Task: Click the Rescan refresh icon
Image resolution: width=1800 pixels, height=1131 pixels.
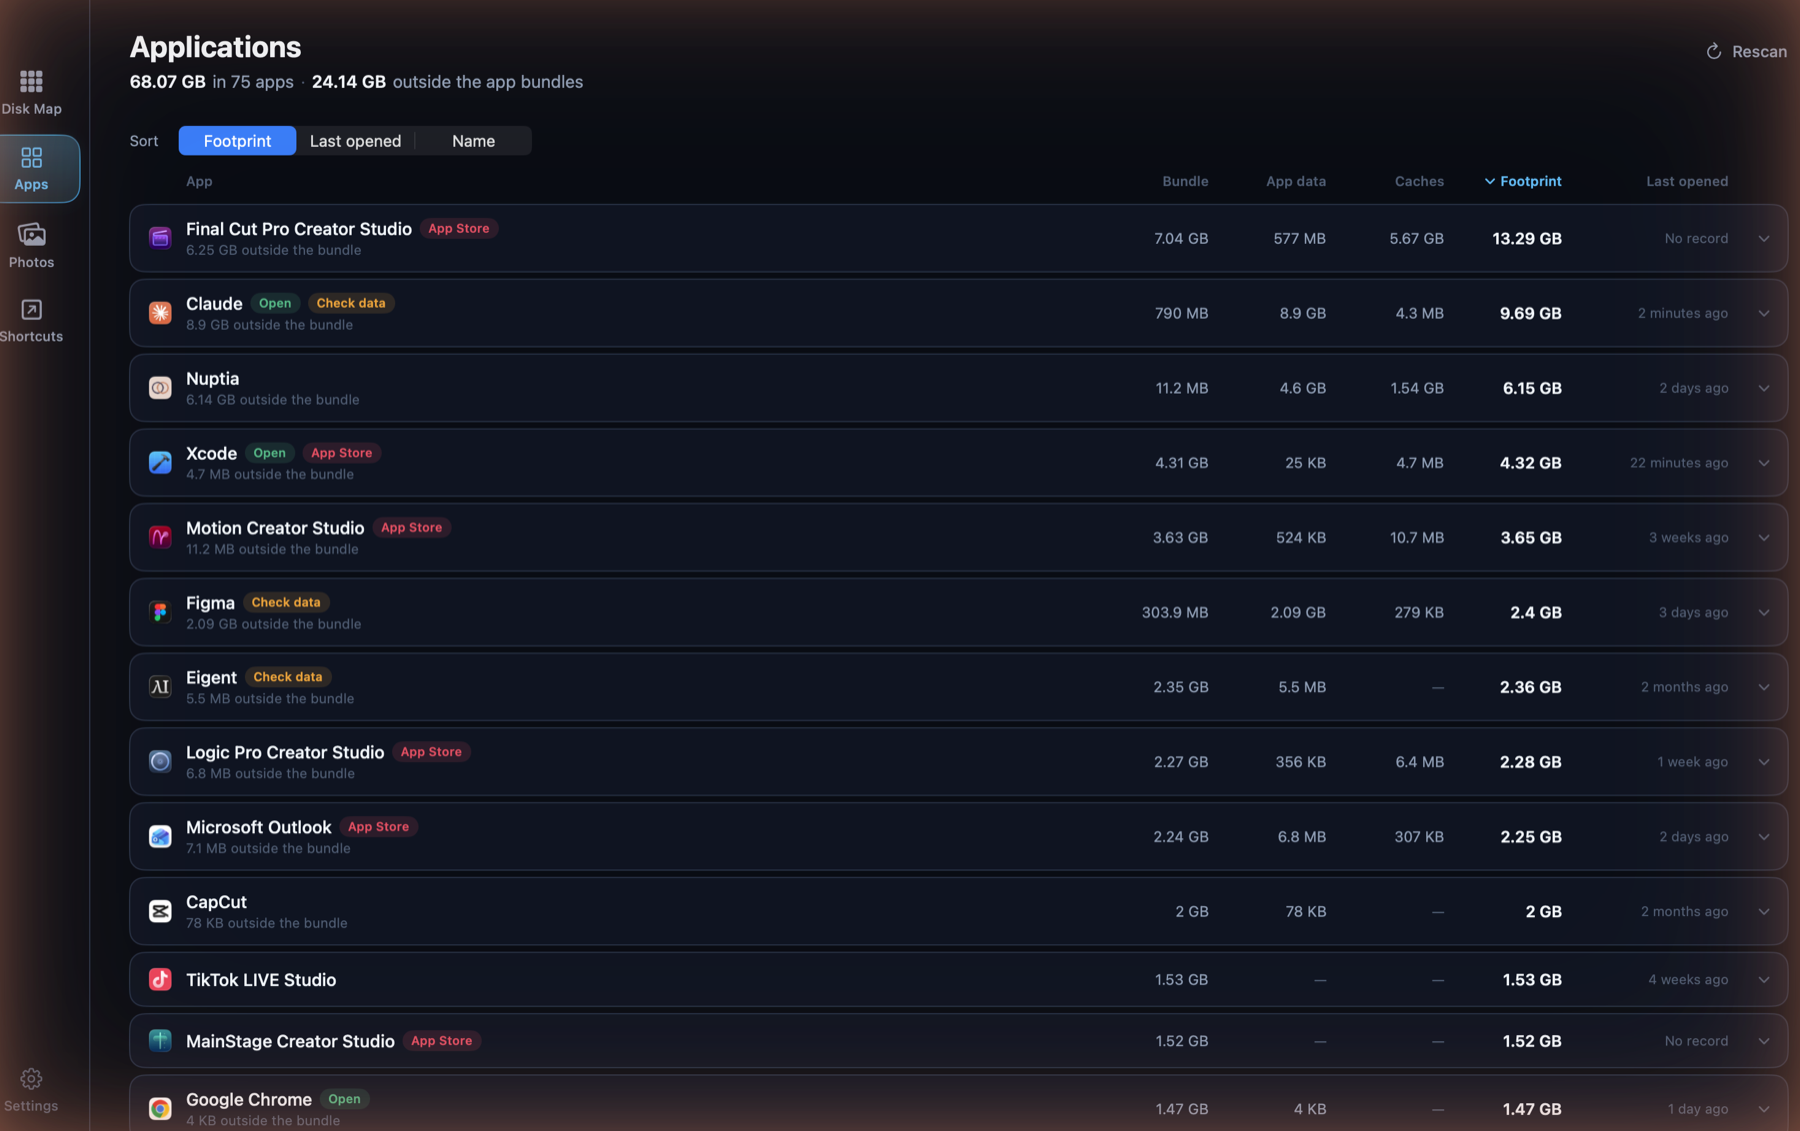Action: coord(1713,52)
